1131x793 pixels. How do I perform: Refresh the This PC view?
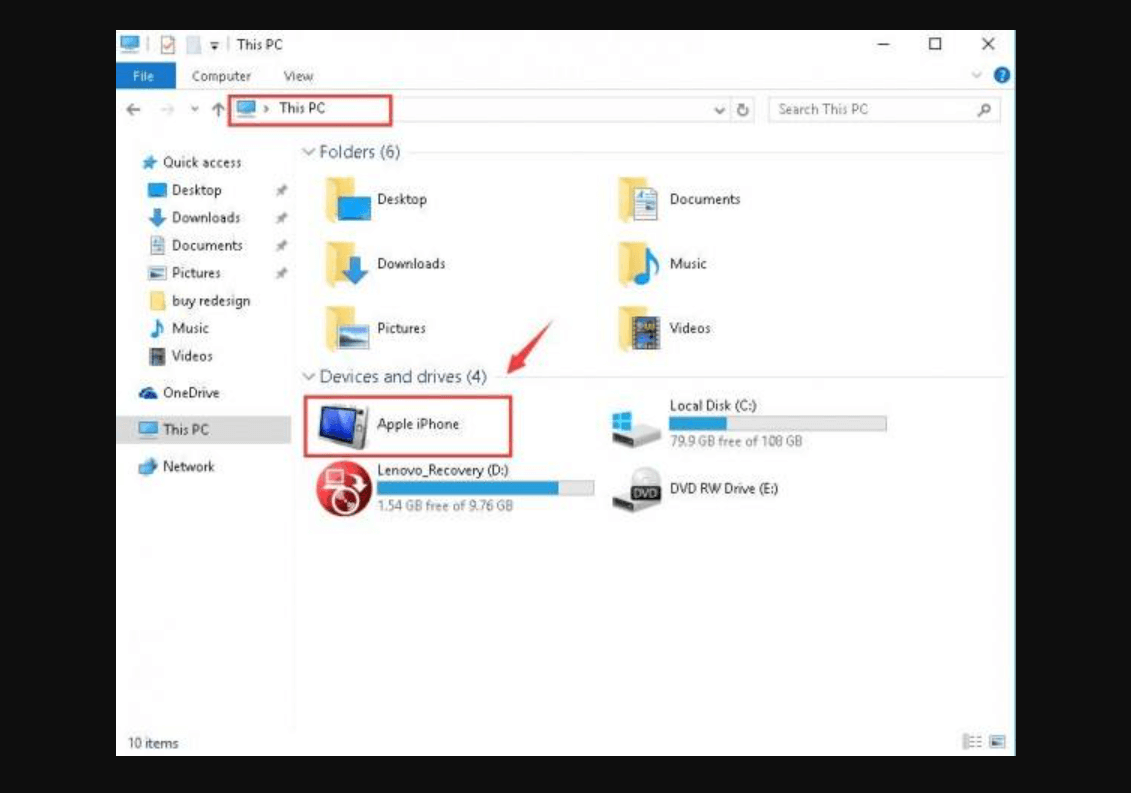tap(742, 110)
